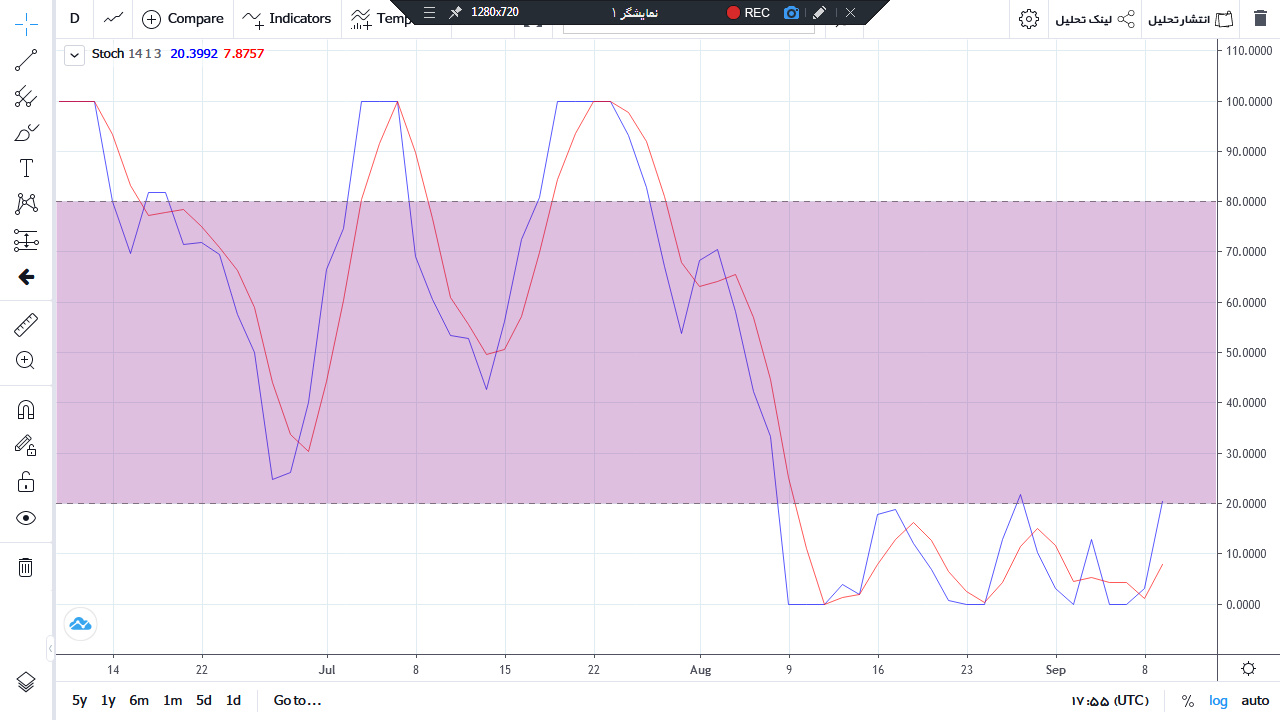The height and width of the screenshot is (720, 1280).
Task: Select the trend line drawing tool
Action: pyautogui.click(x=26, y=62)
